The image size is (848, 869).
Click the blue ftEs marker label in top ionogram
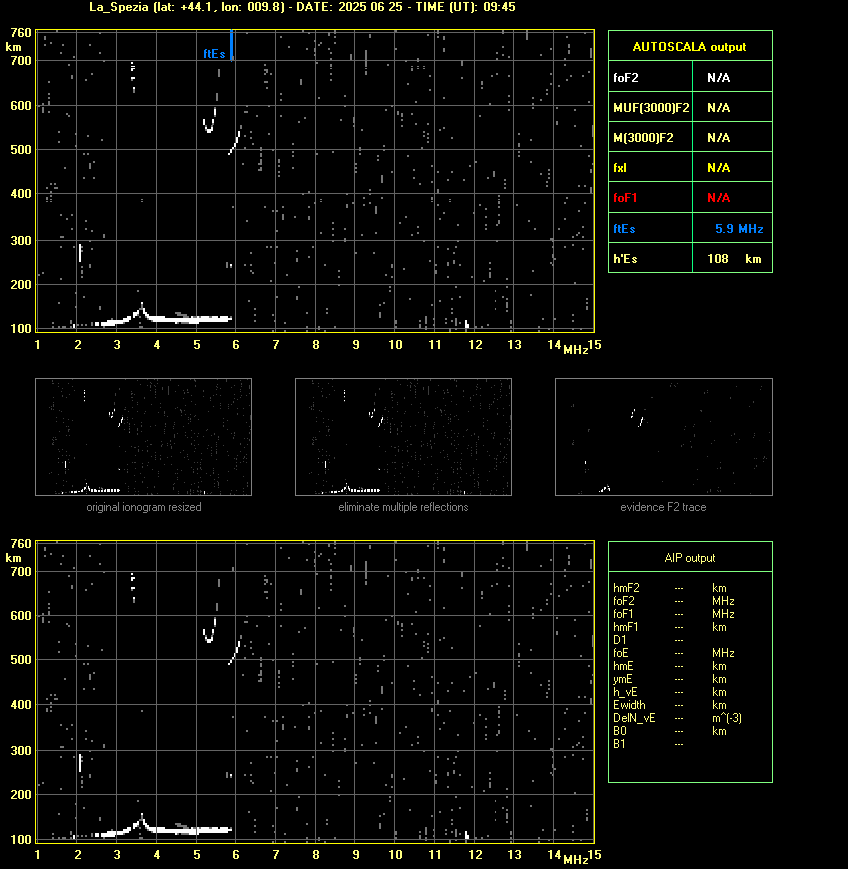click(214, 54)
